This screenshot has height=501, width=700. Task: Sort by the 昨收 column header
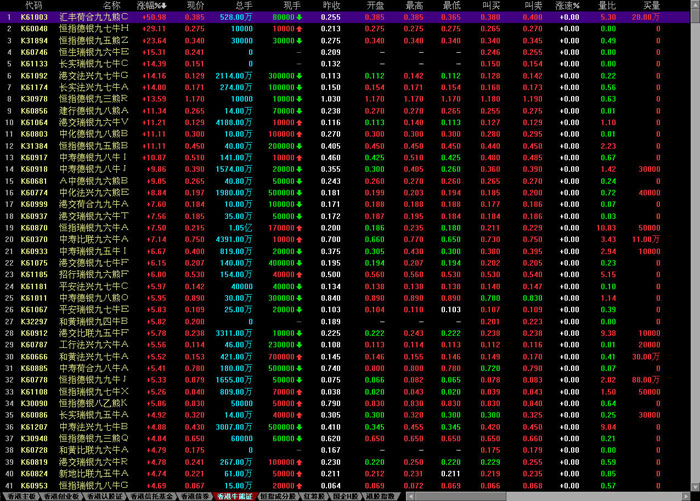click(330, 6)
